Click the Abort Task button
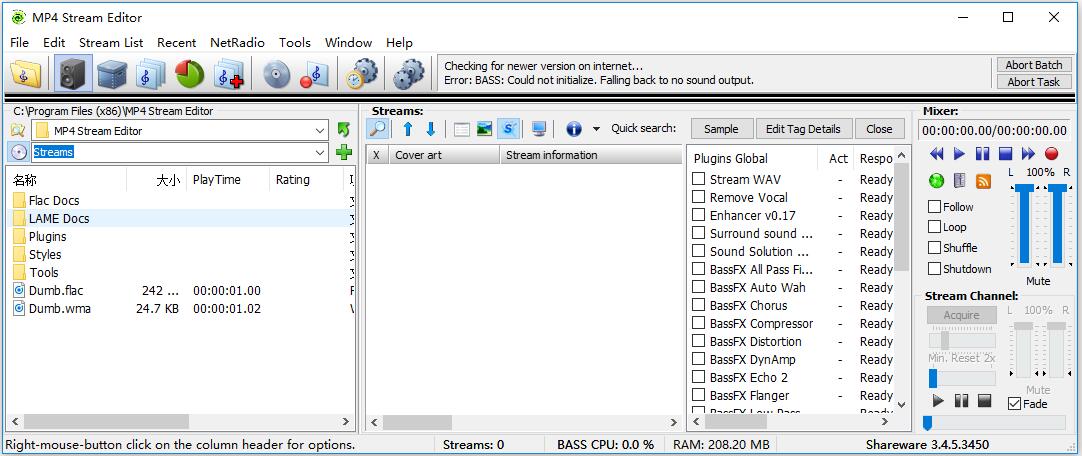The height and width of the screenshot is (456, 1082). tap(1034, 81)
